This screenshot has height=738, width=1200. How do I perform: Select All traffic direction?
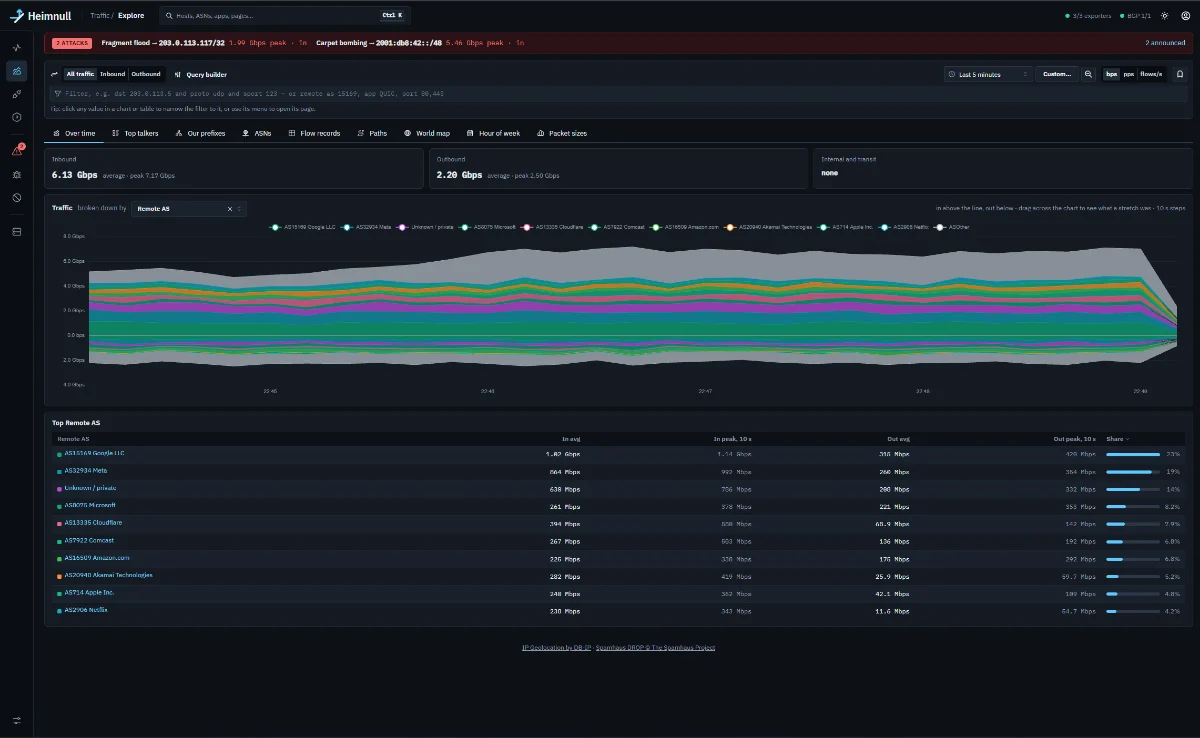pyautogui.click(x=80, y=74)
